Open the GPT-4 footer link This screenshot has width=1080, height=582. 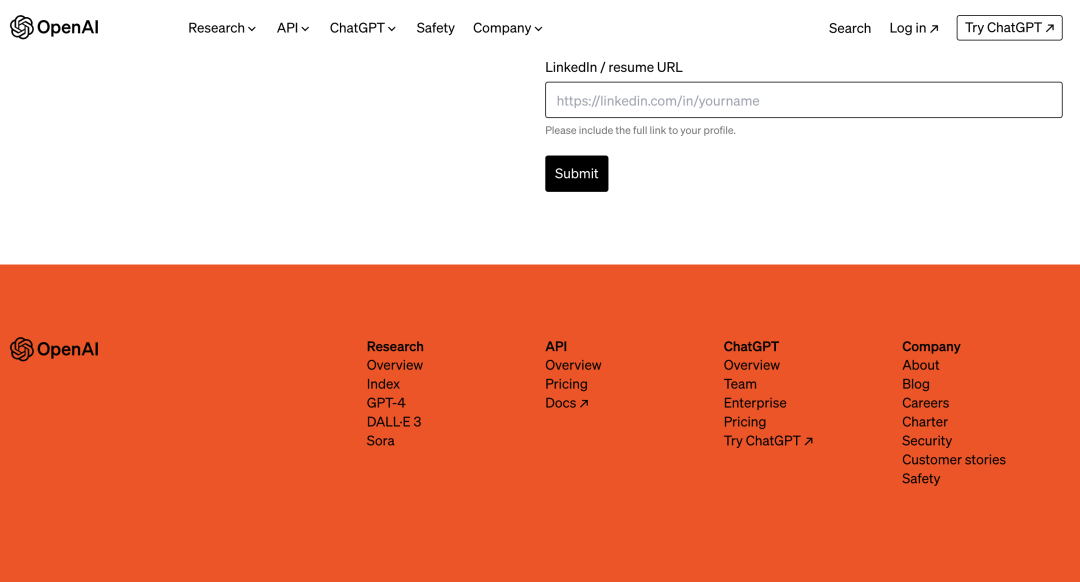pos(386,403)
